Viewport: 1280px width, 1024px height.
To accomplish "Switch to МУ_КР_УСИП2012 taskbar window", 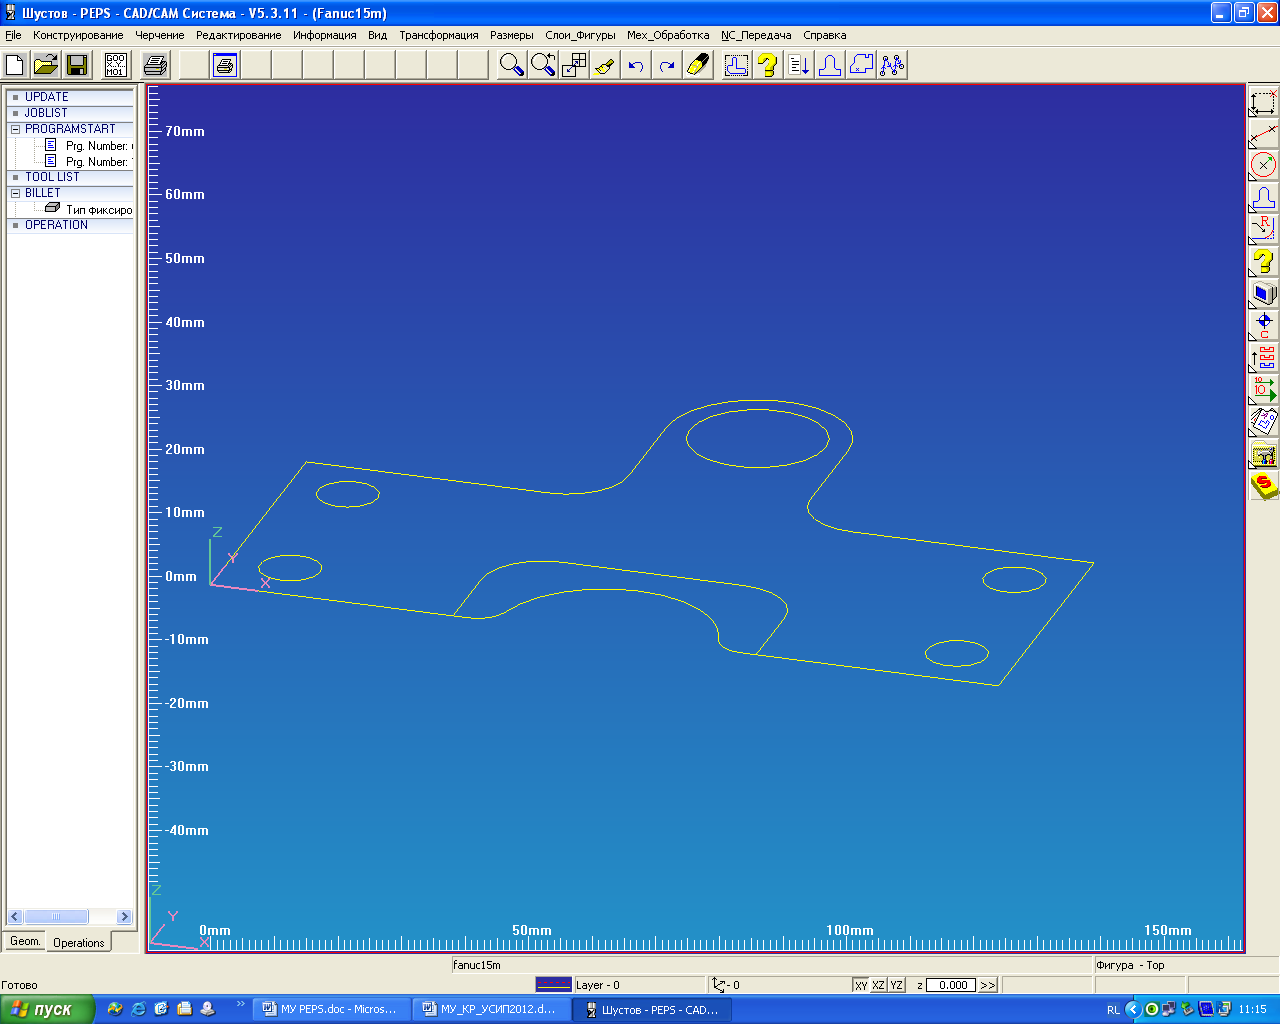I will [491, 1009].
